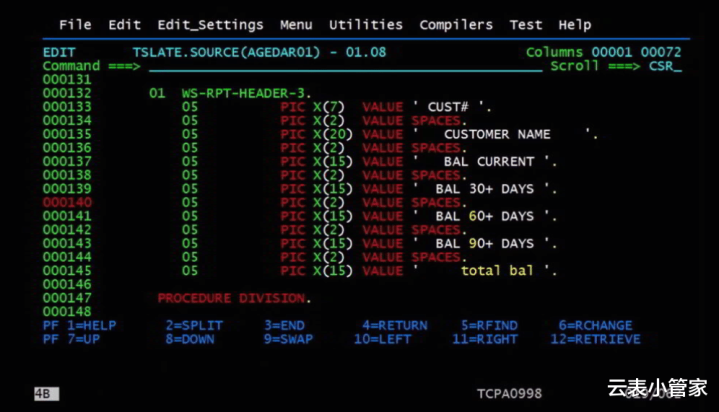Viewport: 719px width, 412px height.
Task: Click the Scroll CSR field
Action: pos(665,66)
